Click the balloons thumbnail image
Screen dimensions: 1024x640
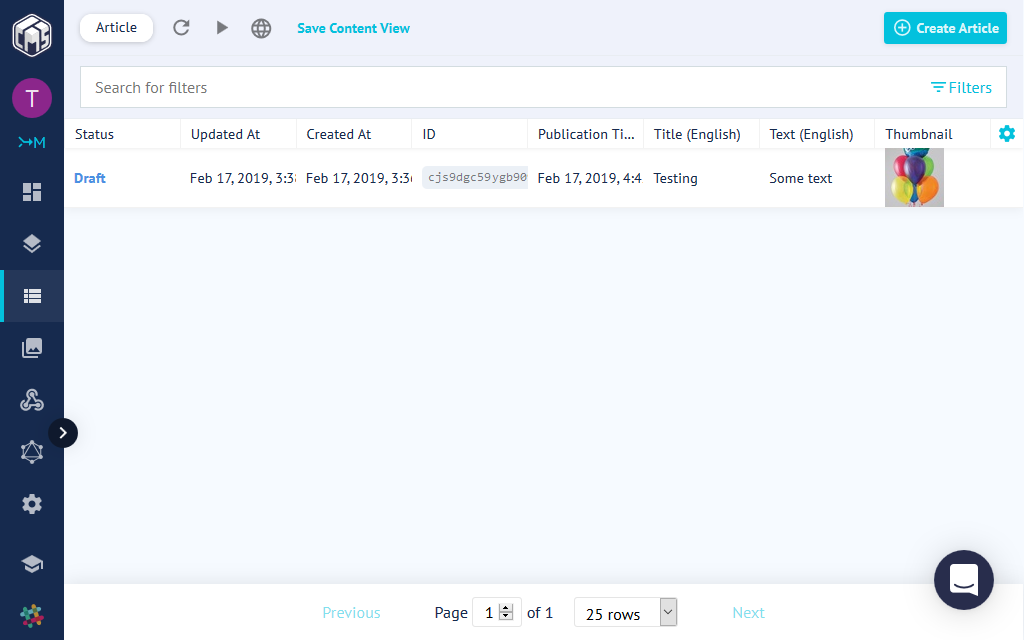(914, 178)
